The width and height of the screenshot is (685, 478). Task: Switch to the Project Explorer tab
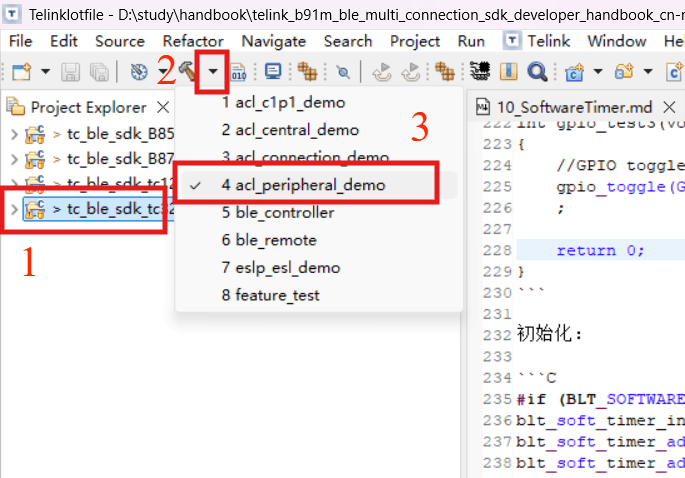click(89, 107)
